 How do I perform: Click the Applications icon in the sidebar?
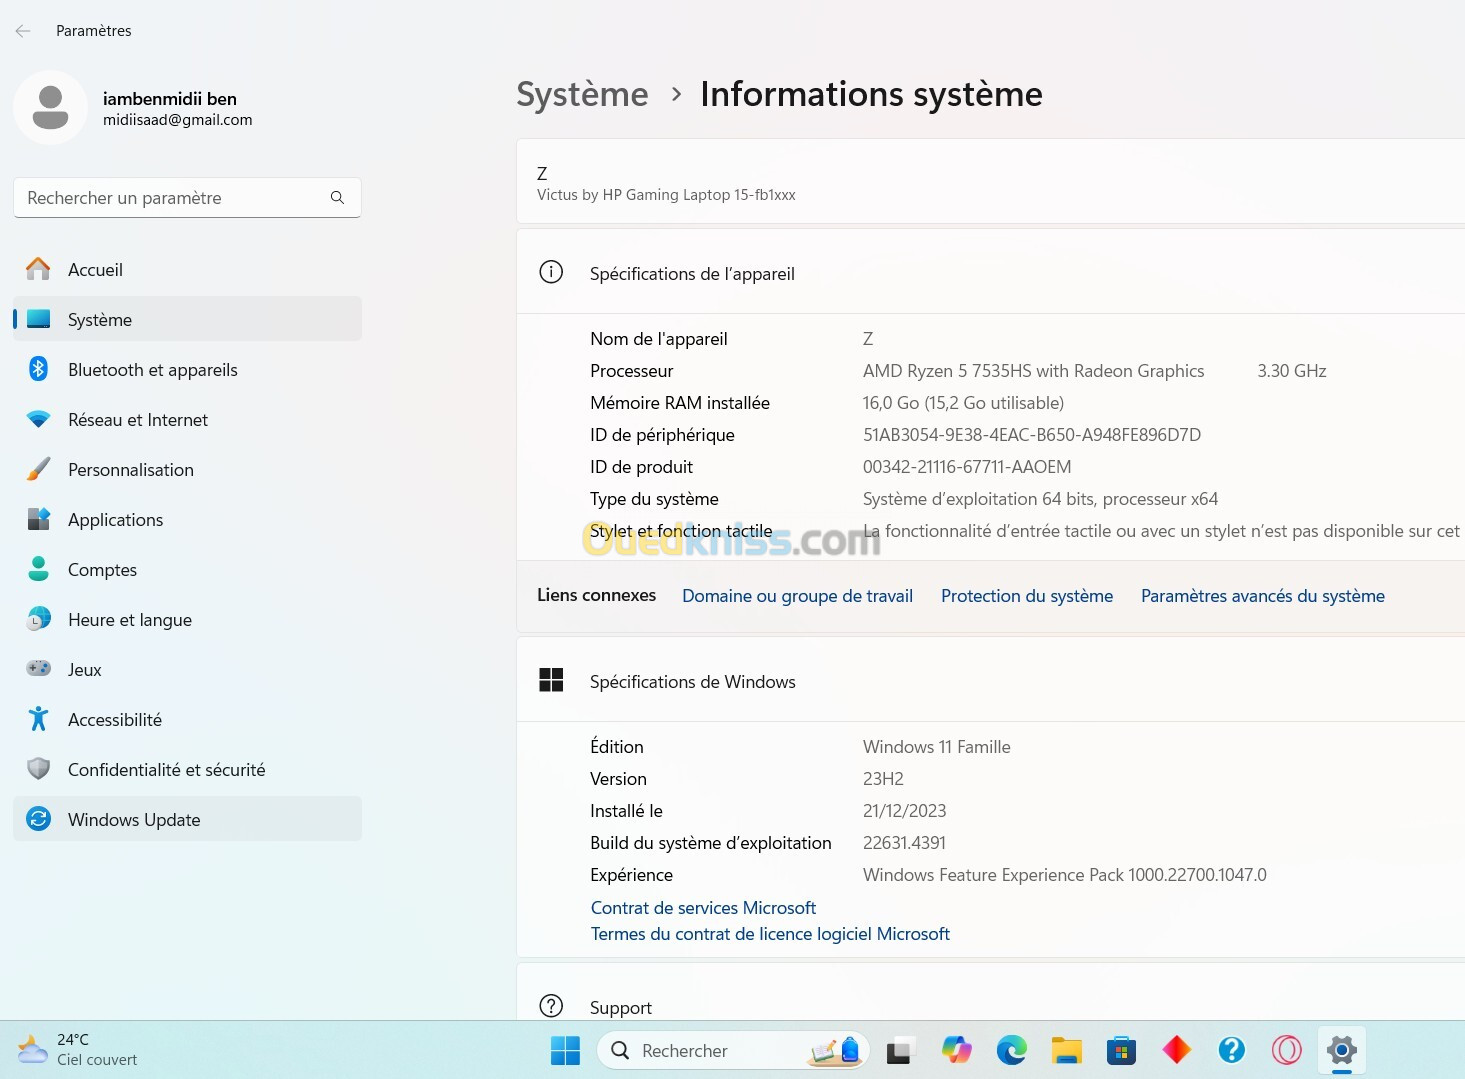pyautogui.click(x=38, y=519)
